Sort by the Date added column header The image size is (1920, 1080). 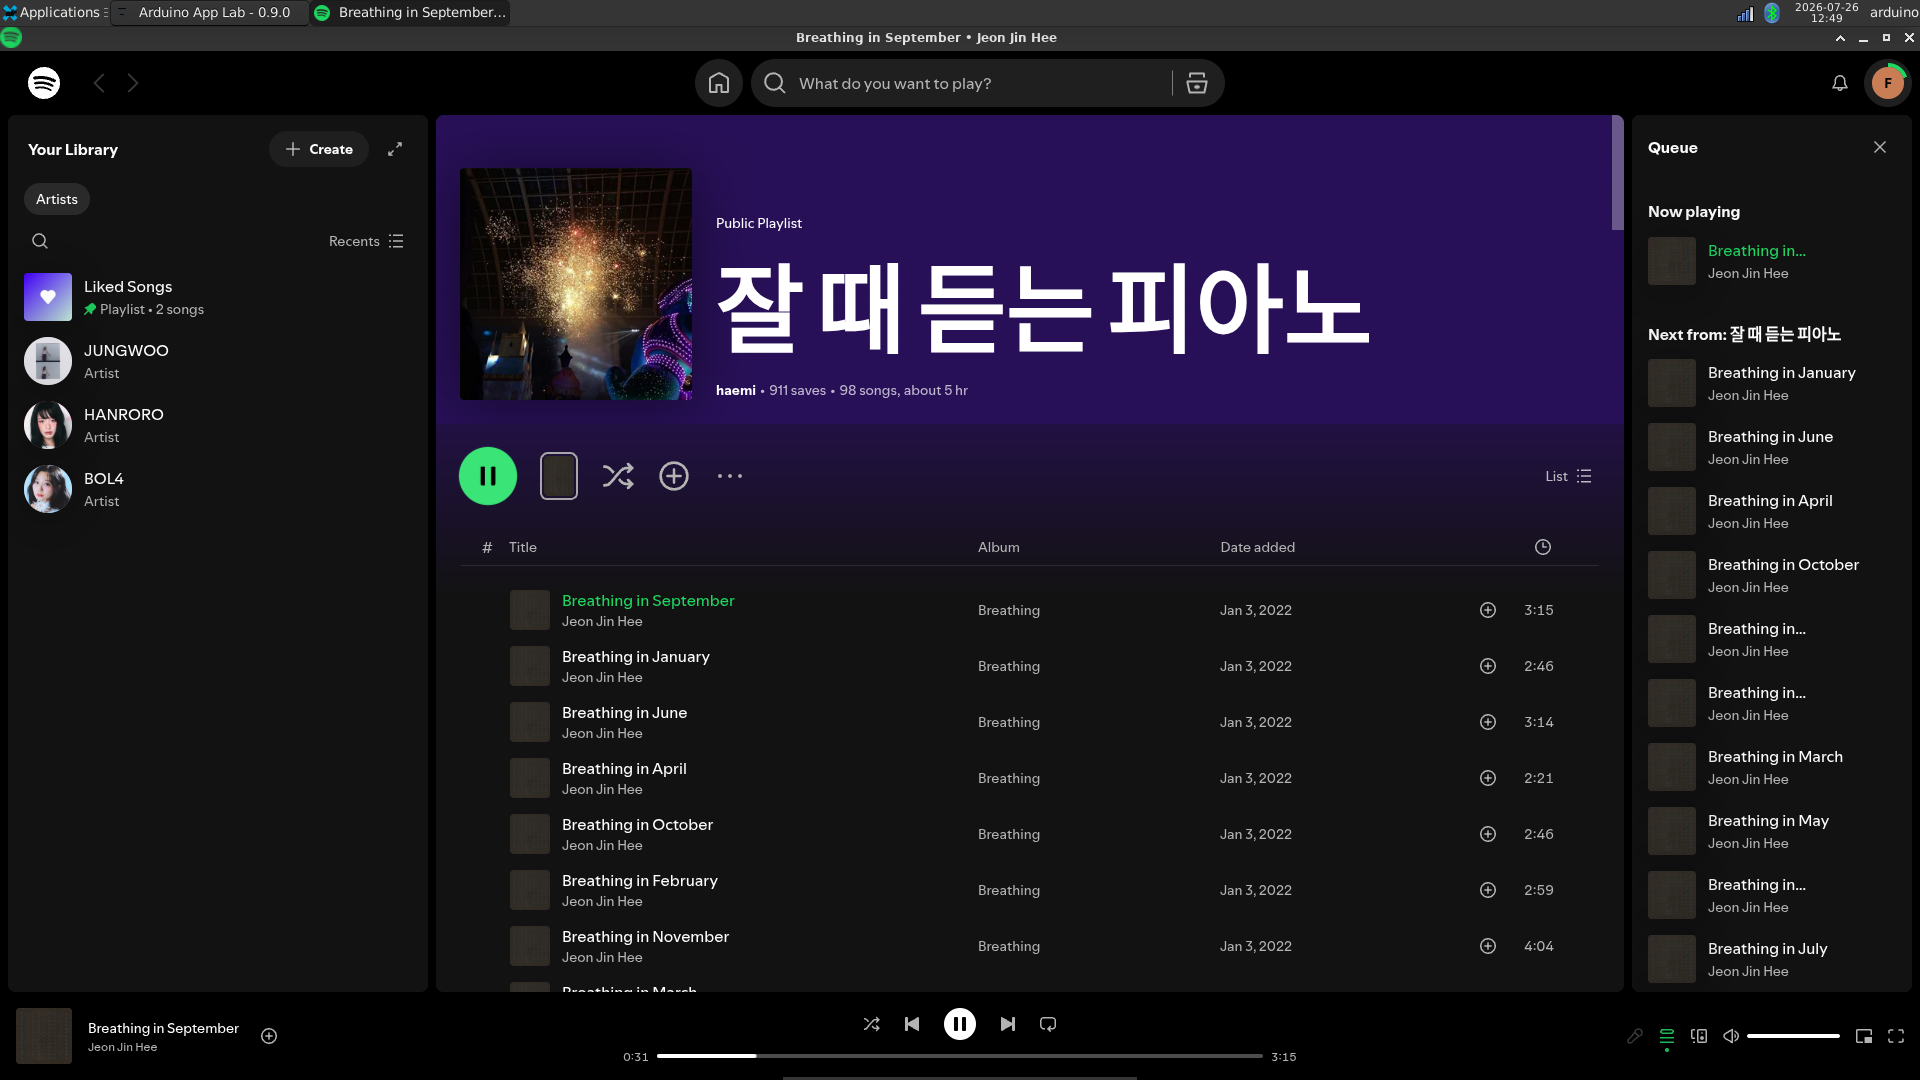tap(1258, 547)
